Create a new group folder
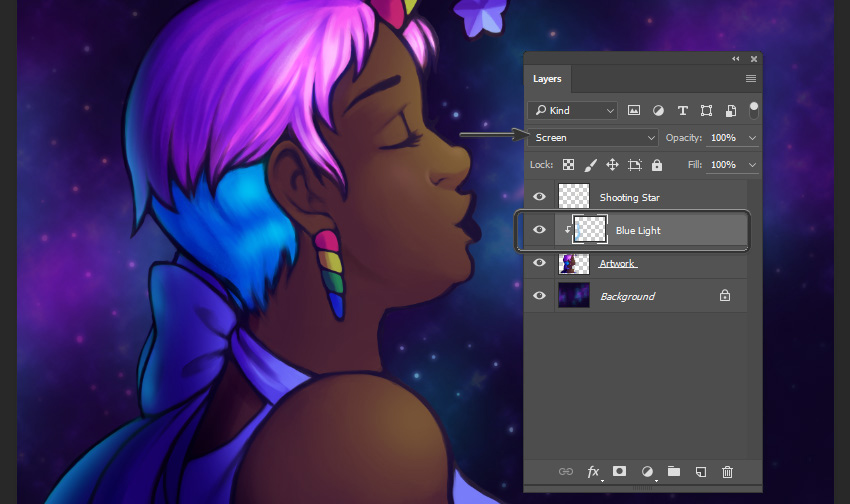This screenshot has height=504, width=850. tap(674, 471)
